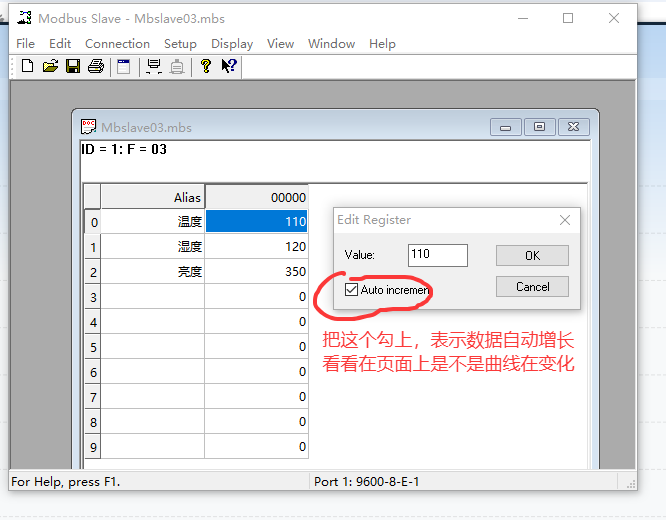Click the slave definition window icon

(x=124, y=66)
